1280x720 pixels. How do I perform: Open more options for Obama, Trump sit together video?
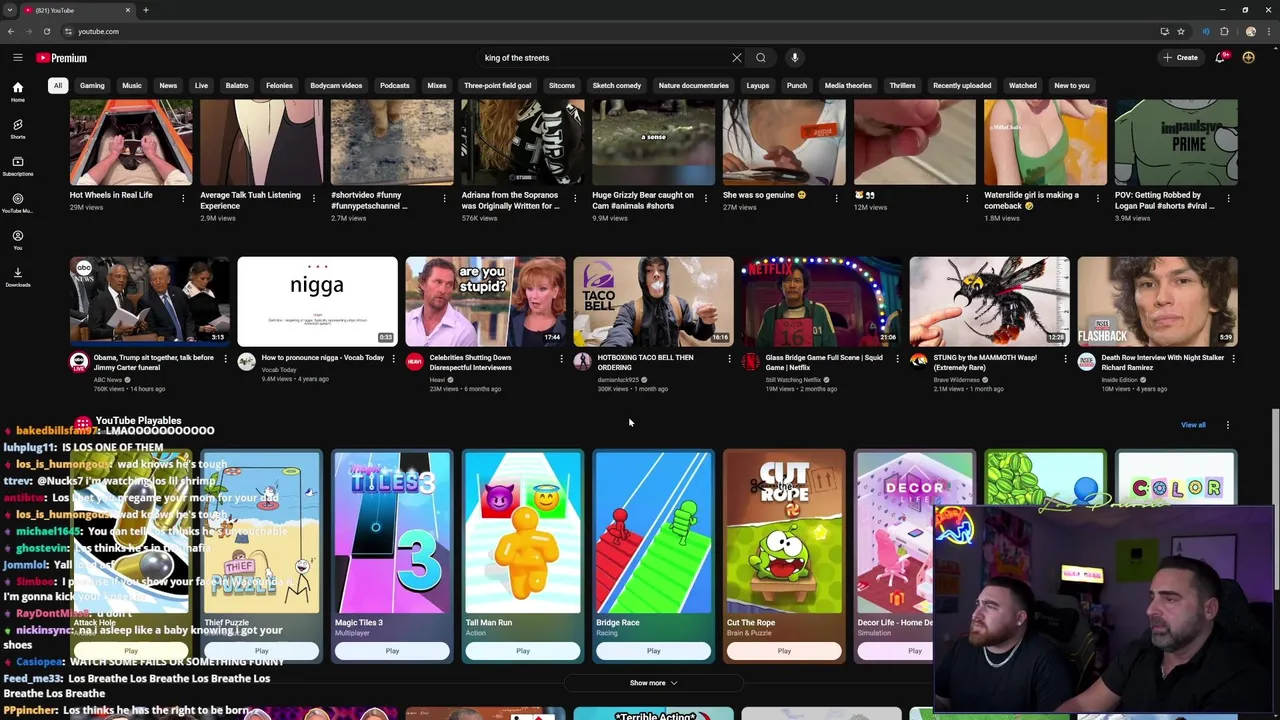225,358
